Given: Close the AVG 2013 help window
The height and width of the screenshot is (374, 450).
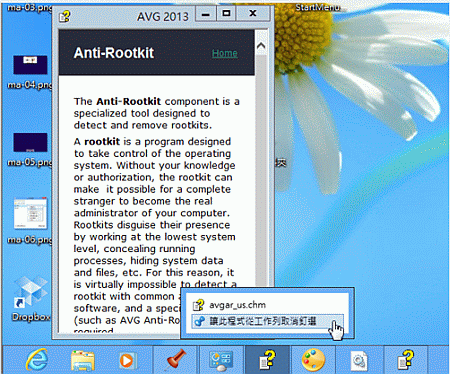Looking at the screenshot, I should point(253,14).
